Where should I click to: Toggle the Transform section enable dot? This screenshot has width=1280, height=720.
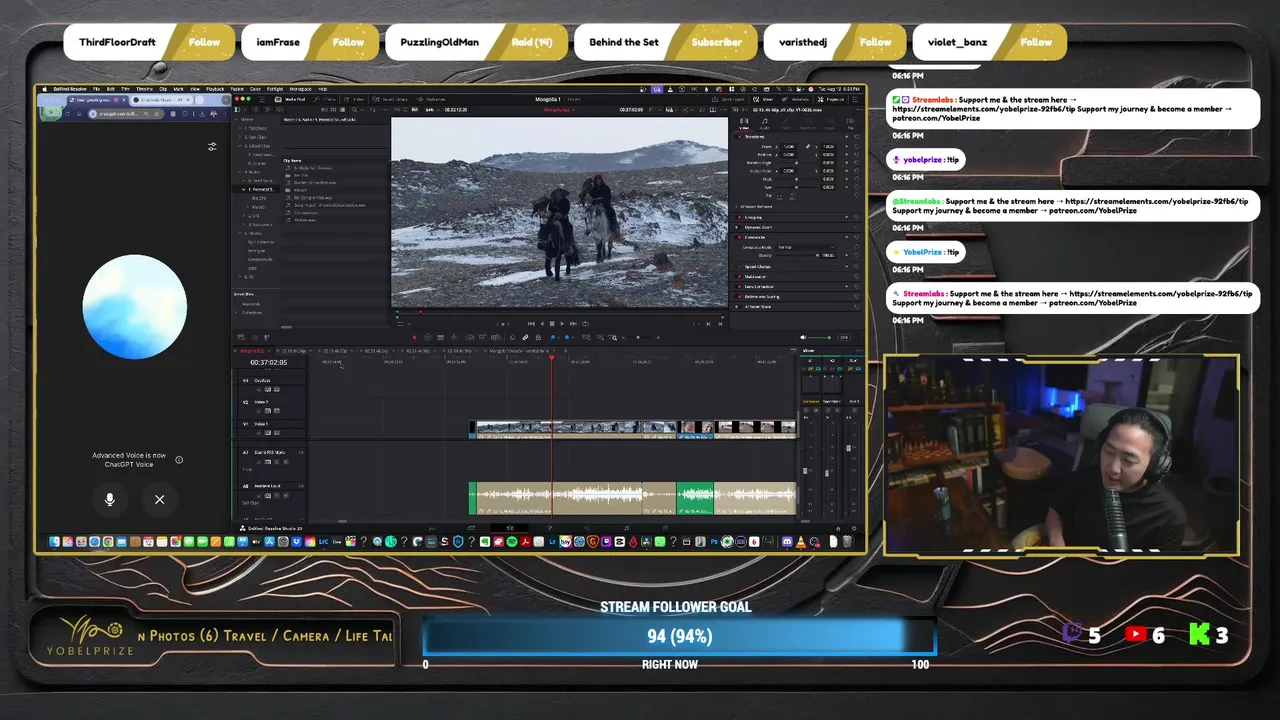point(740,137)
